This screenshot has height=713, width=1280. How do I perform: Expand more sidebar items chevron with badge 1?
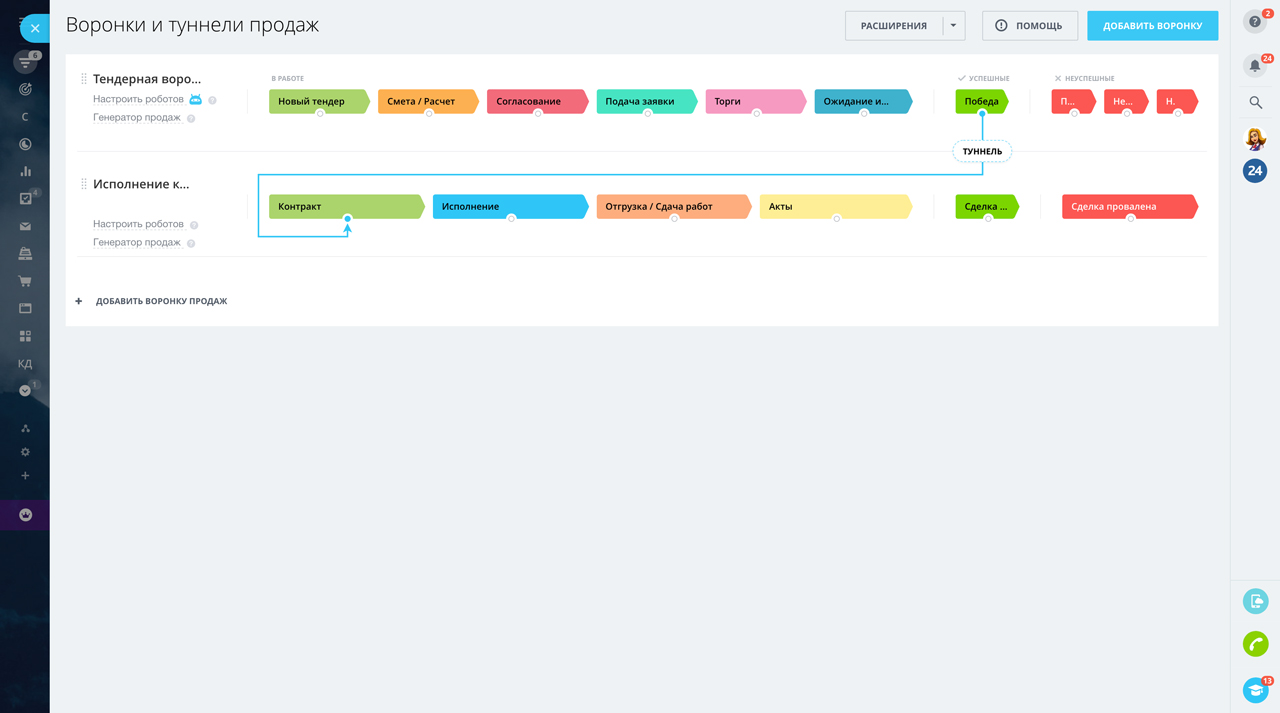(25, 391)
